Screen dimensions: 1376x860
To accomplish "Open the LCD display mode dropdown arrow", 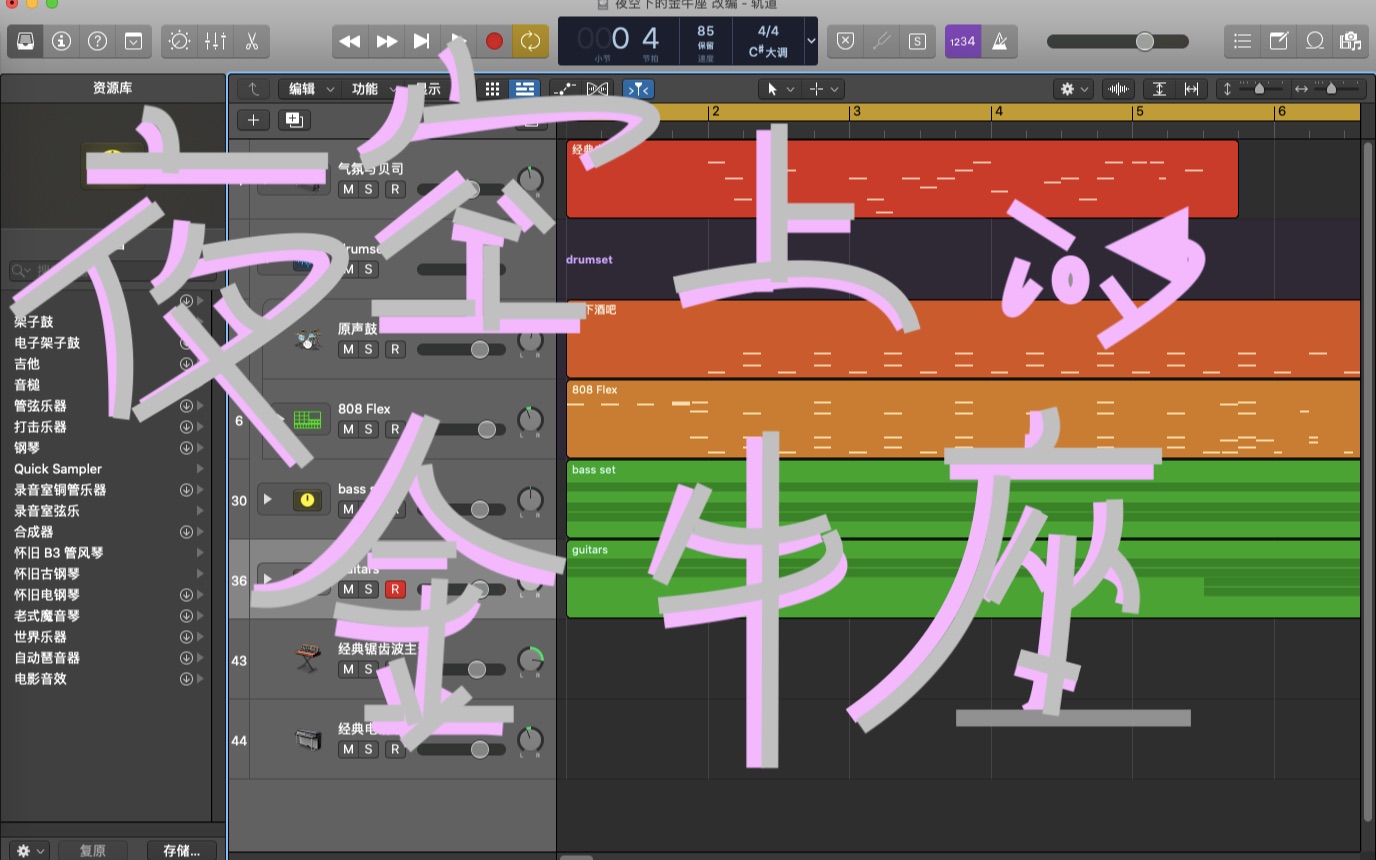I will 811,41.
